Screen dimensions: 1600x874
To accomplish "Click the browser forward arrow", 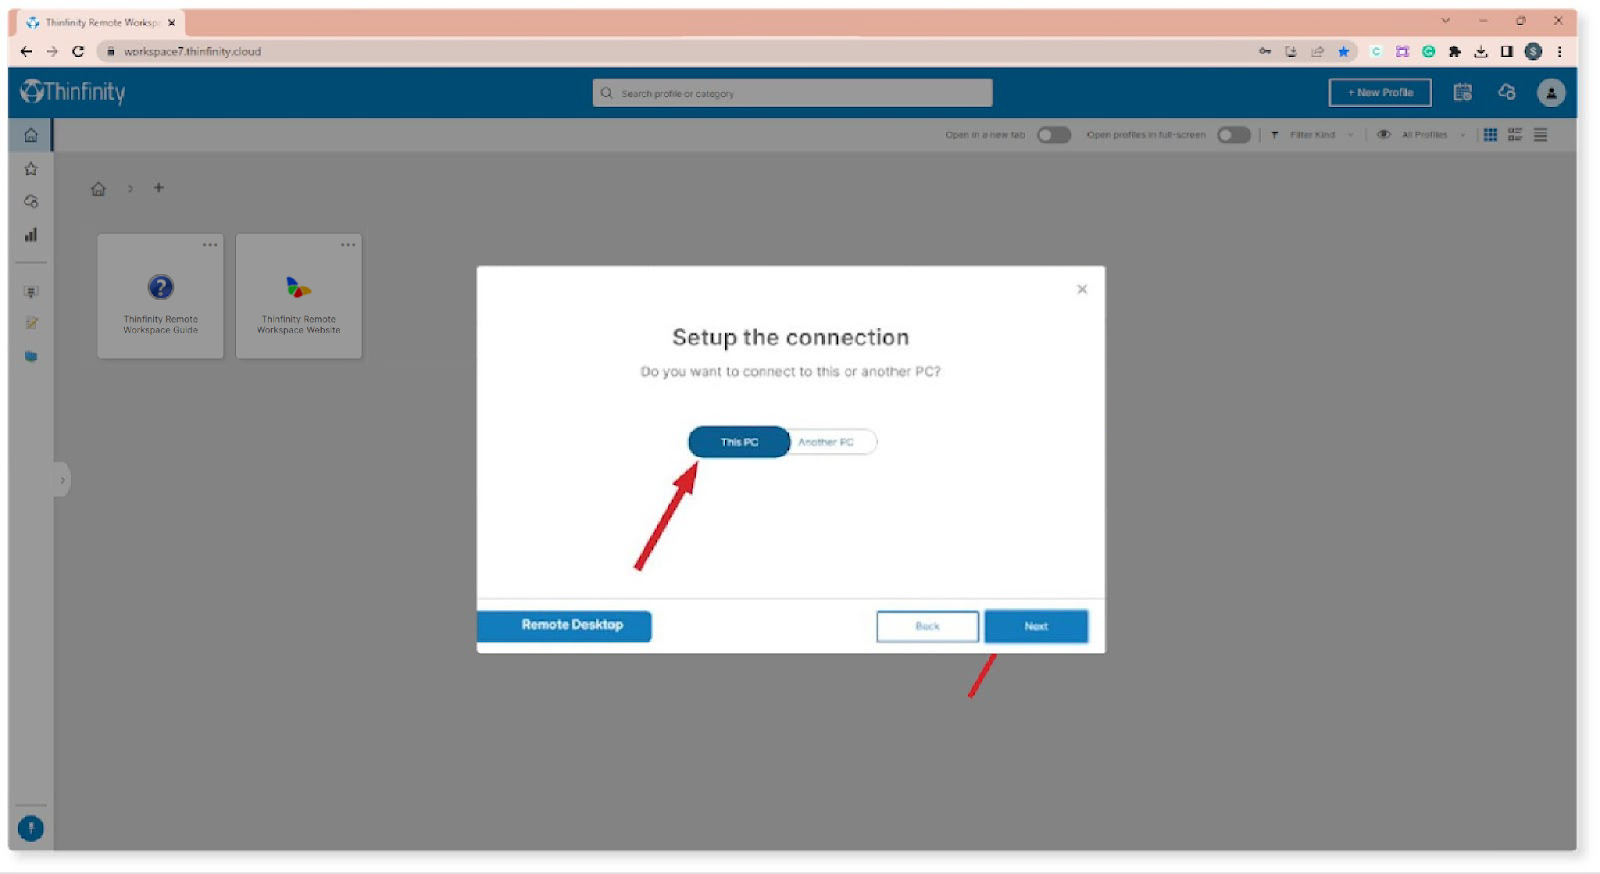I will pos(52,51).
